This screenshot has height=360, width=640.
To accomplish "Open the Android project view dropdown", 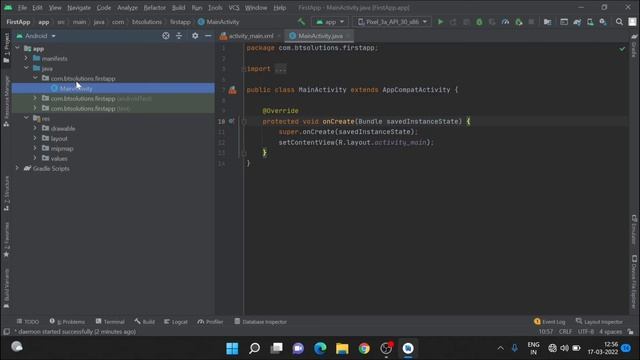I will tap(36, 36).
